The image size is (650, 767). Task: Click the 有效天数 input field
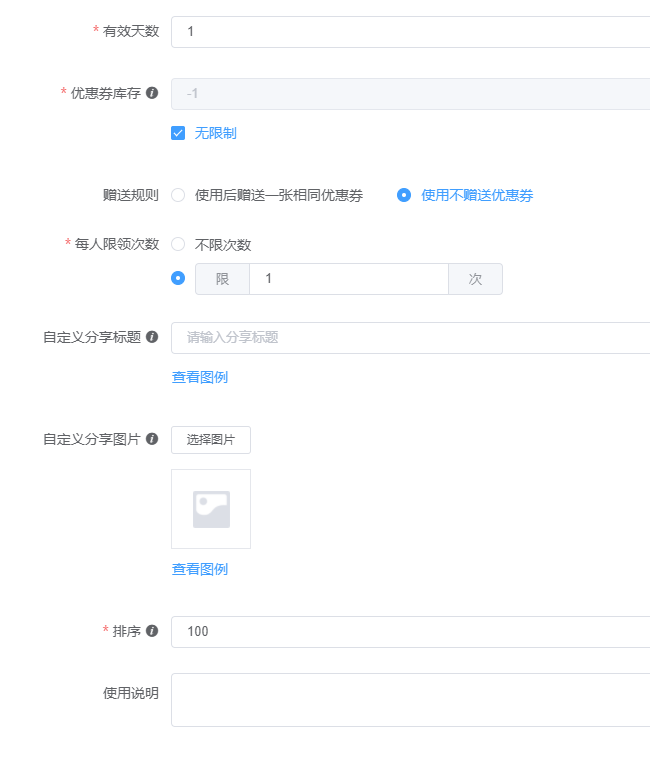(x=410, y=32)
